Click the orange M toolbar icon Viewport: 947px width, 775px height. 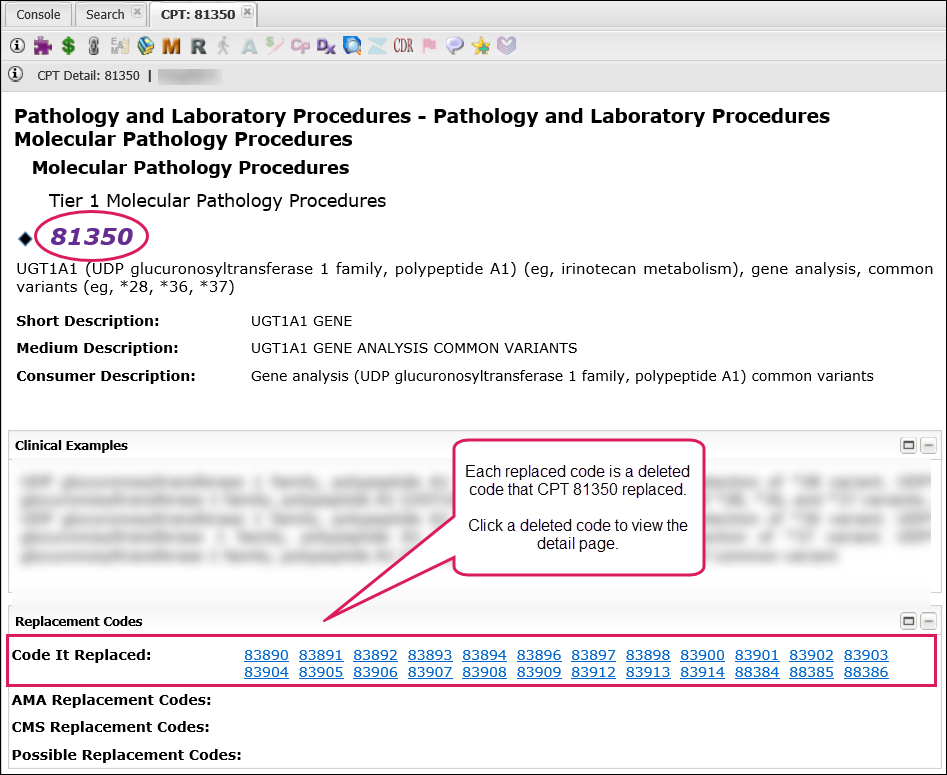point(171,45)
